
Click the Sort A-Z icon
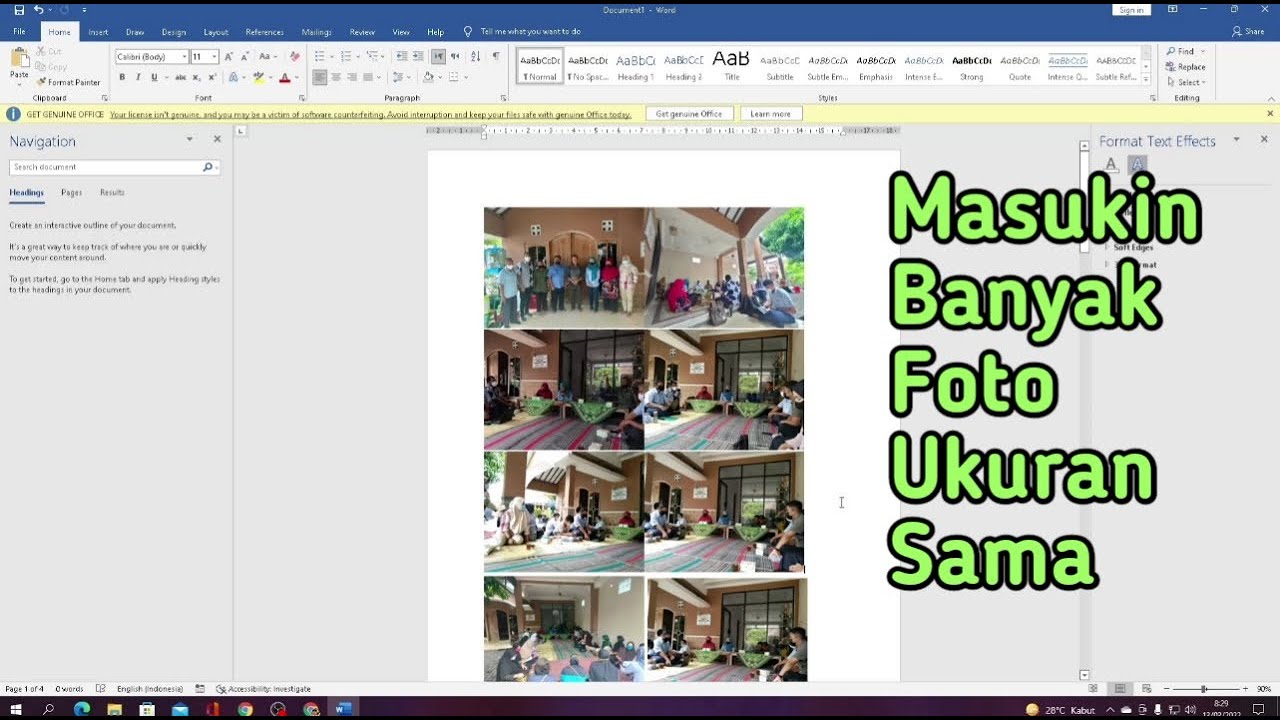tap(476, 57)
